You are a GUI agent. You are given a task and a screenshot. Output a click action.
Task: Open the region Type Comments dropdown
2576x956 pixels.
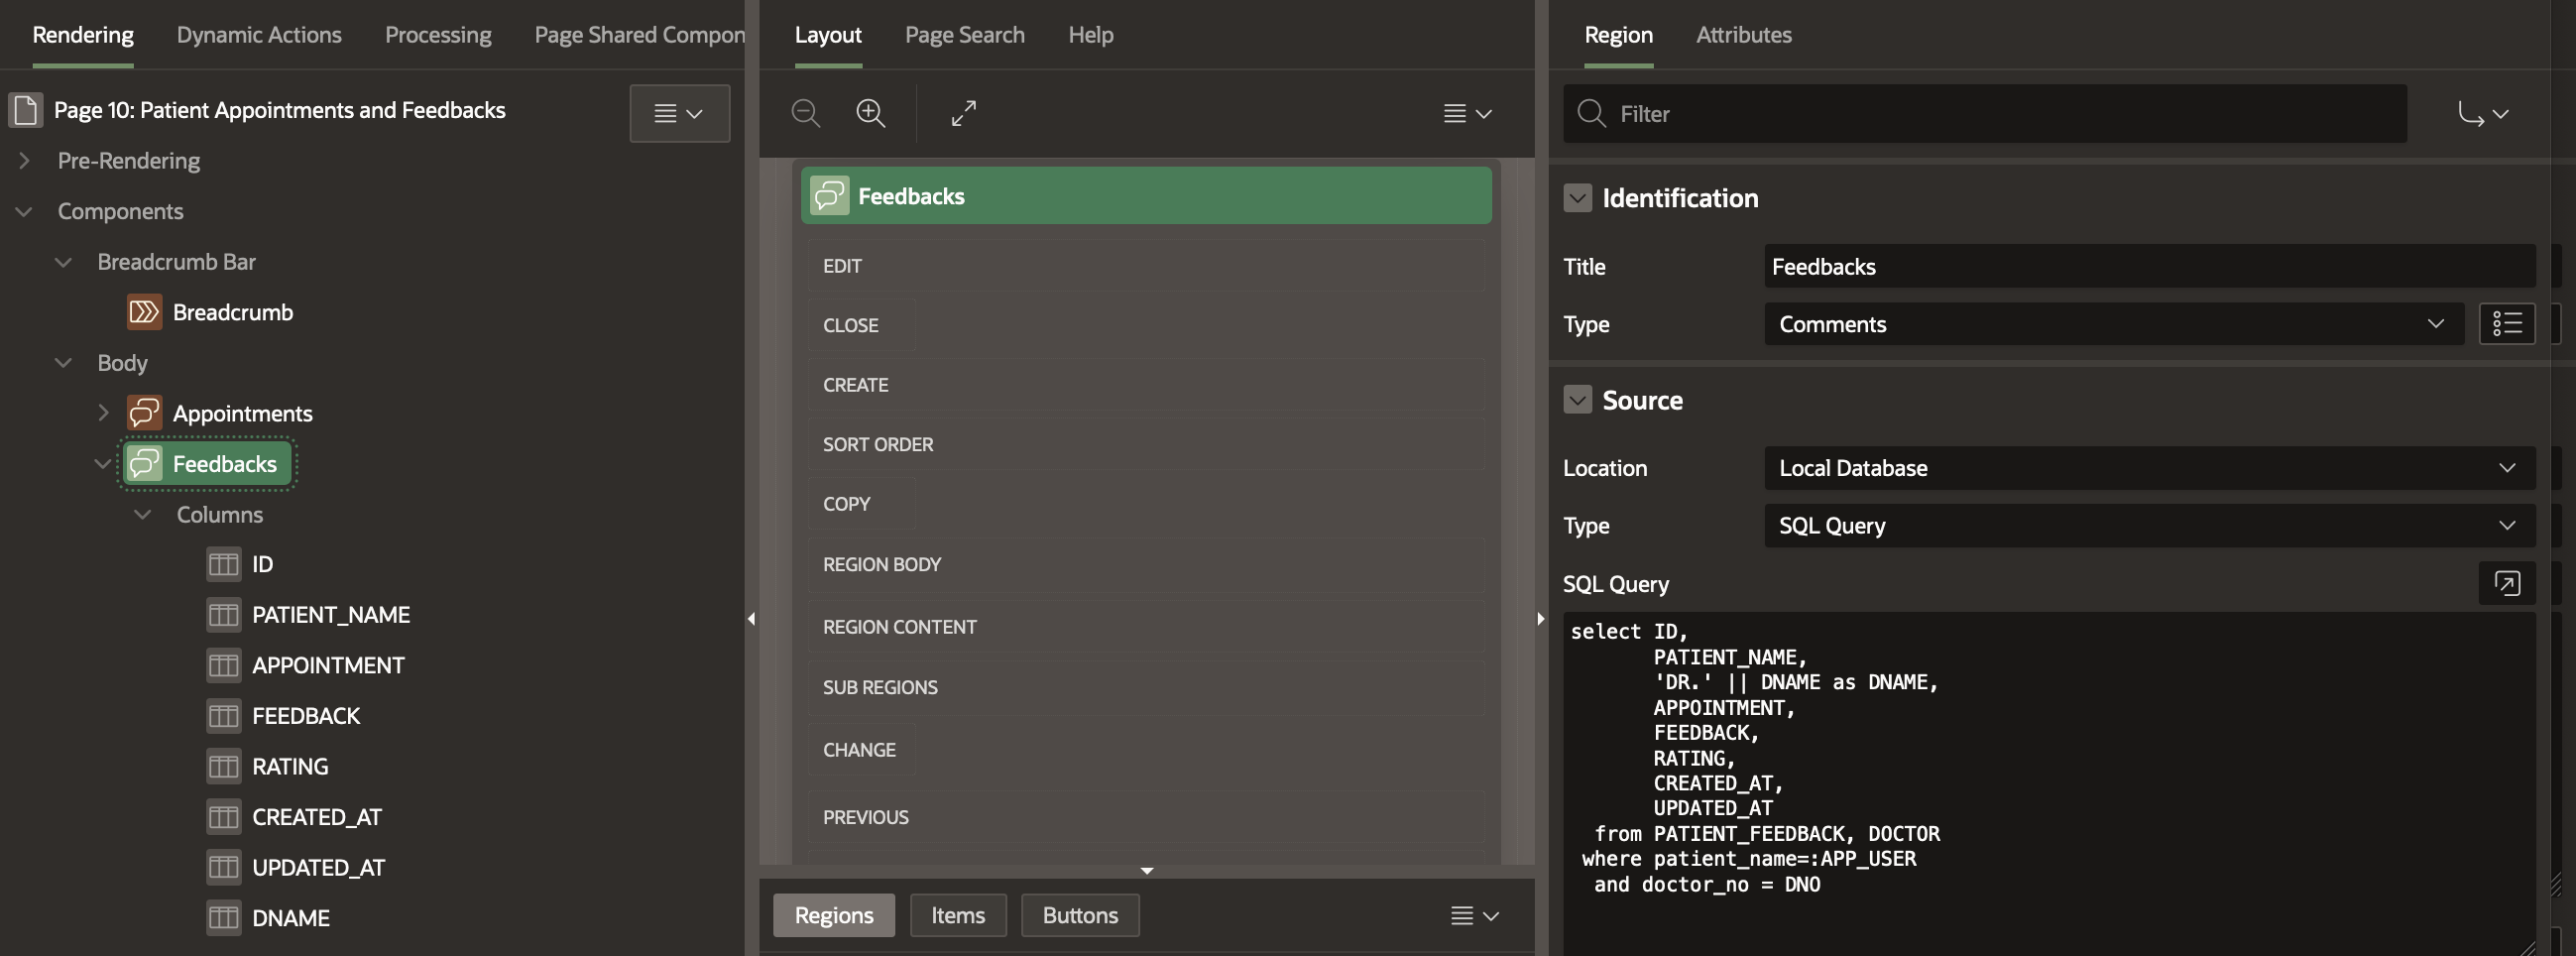click(2114, 324)
